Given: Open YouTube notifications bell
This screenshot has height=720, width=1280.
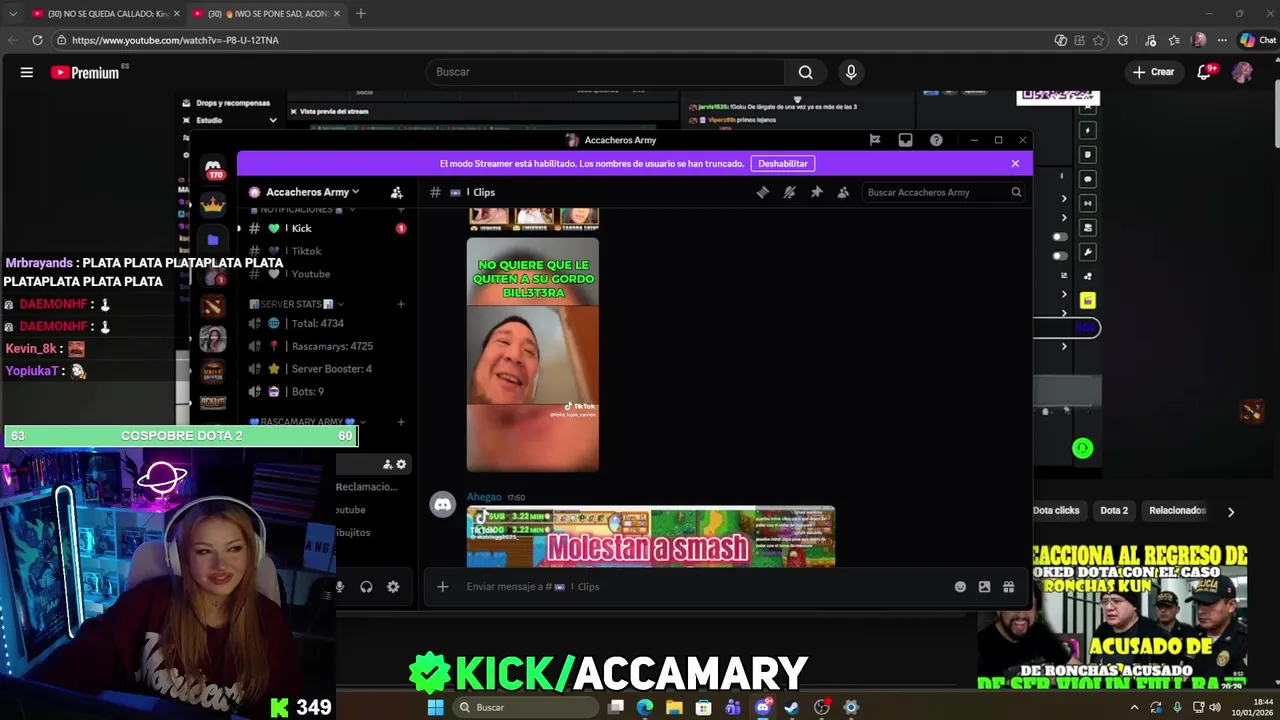Looking at the screenshot, I should [x=1204, y=72].
